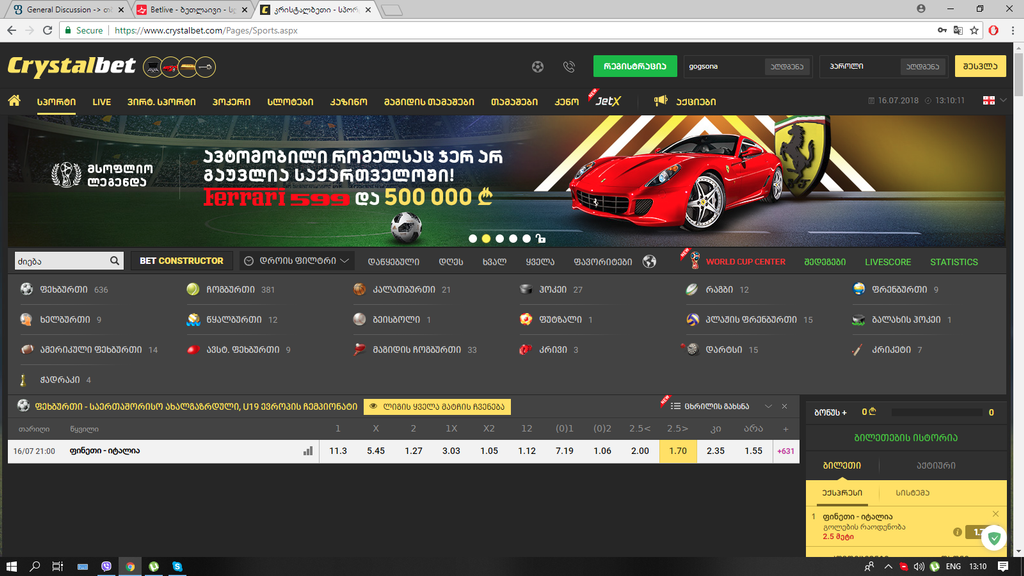Switch to the LIVE tab

(101, 102)
